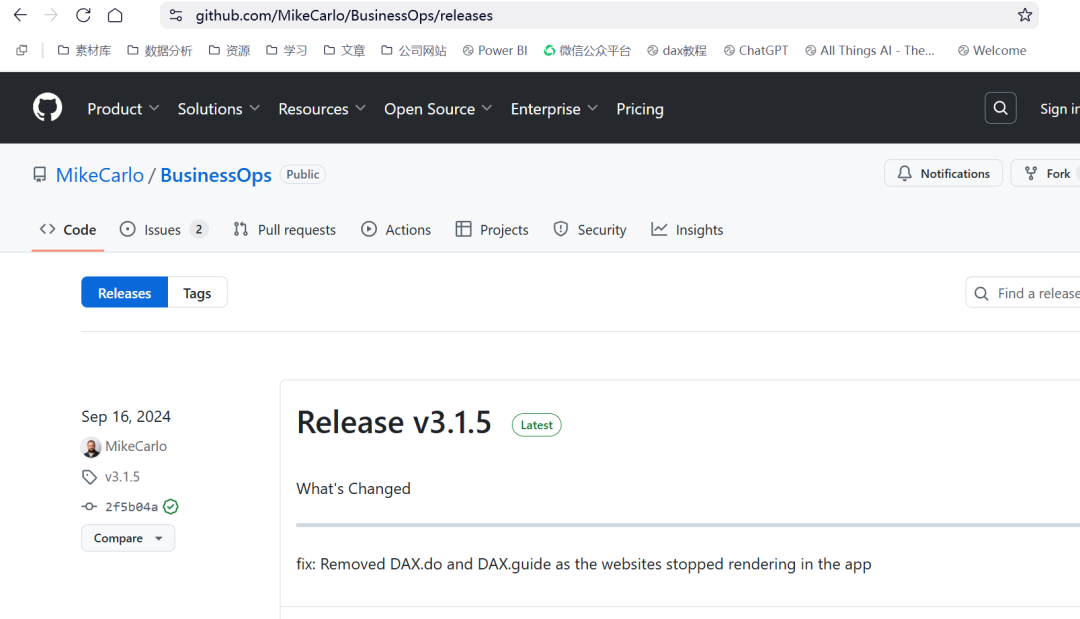This screenshot has width=1080, height=619.
Task: Open the 数据分析 bookmark folder
Action: tap(160, 50)
